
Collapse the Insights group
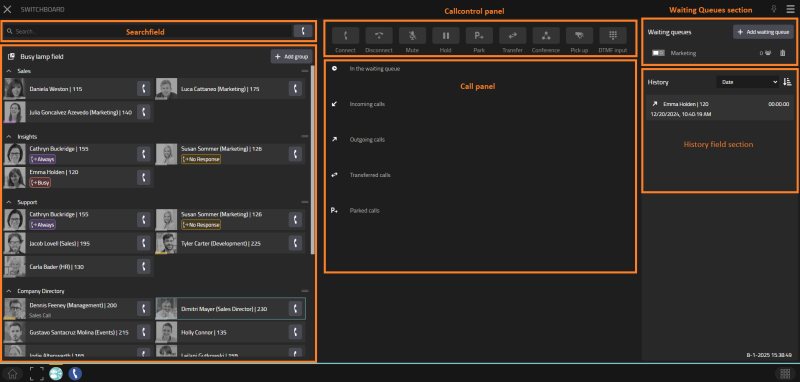[9, 137]
